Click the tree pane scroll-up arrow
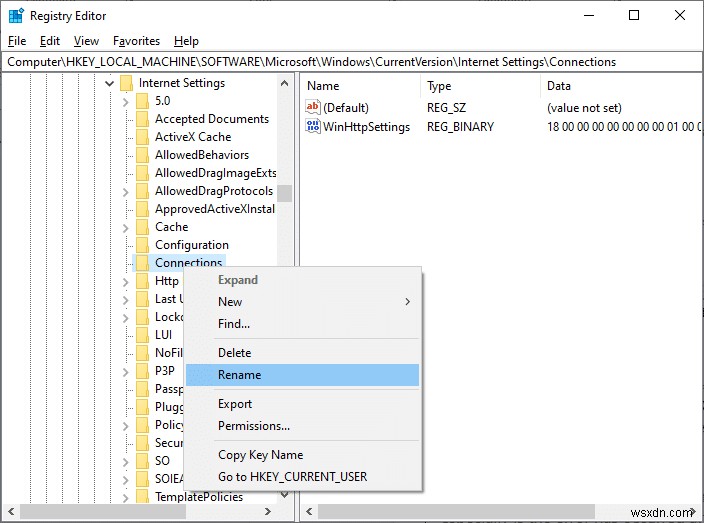Image resolution: width=704 pixels, height=523 pixels. [x=284, y=84]
